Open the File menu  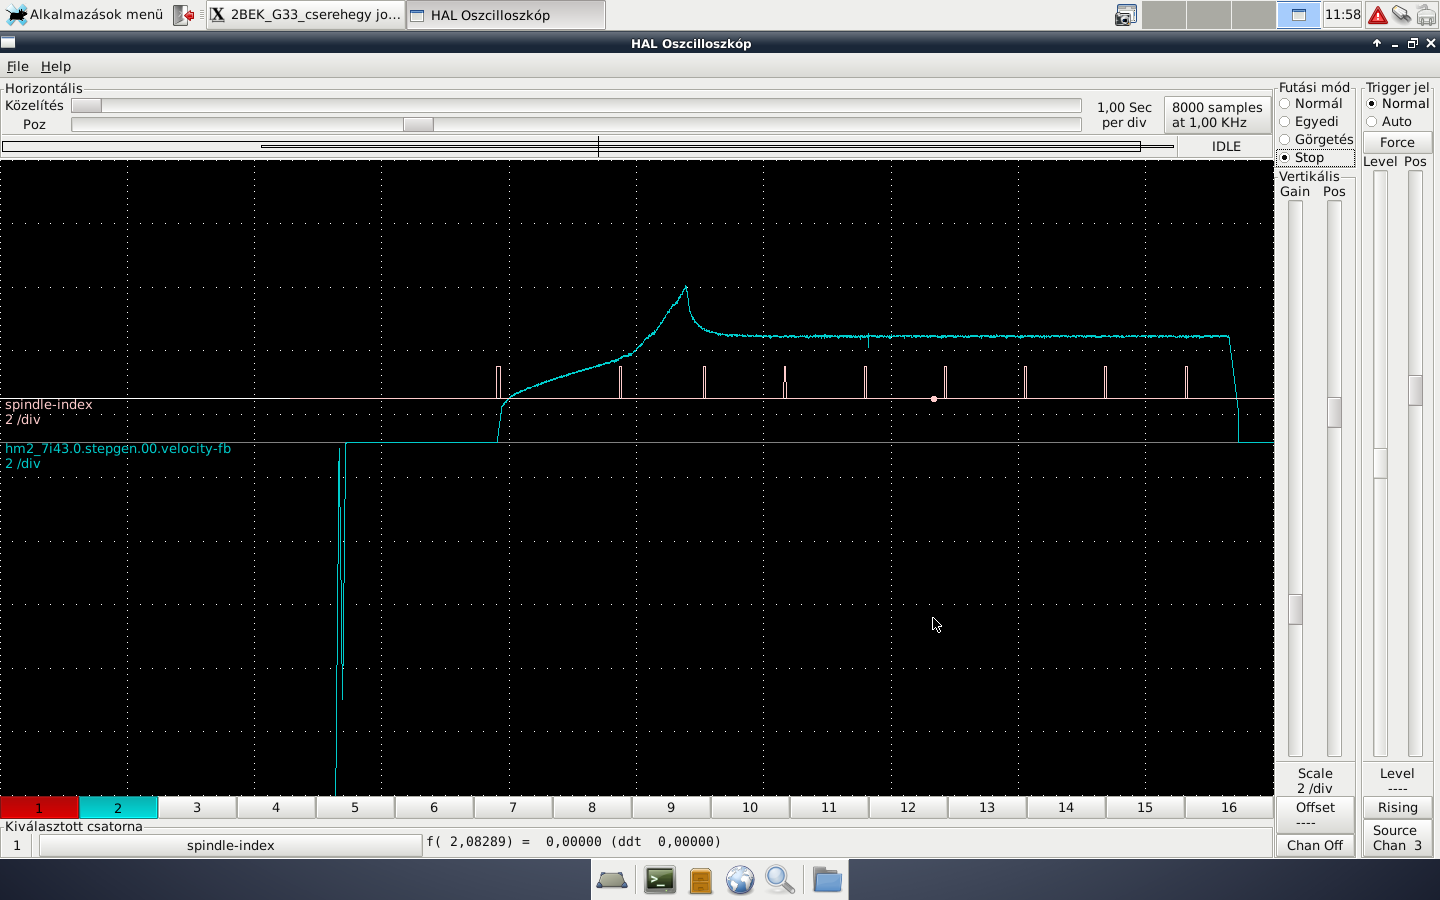[x=18, y=66]
